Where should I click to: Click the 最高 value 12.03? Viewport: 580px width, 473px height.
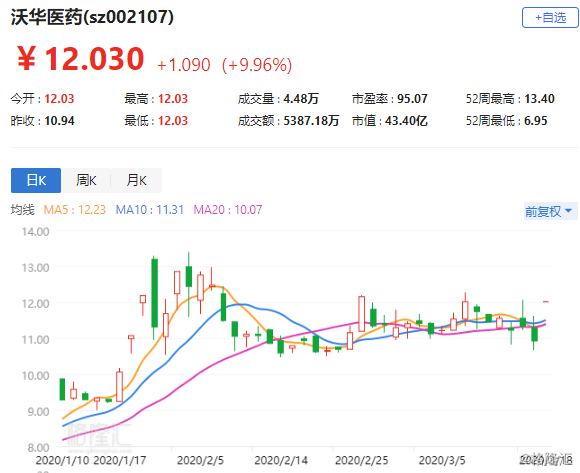point(173,99)
